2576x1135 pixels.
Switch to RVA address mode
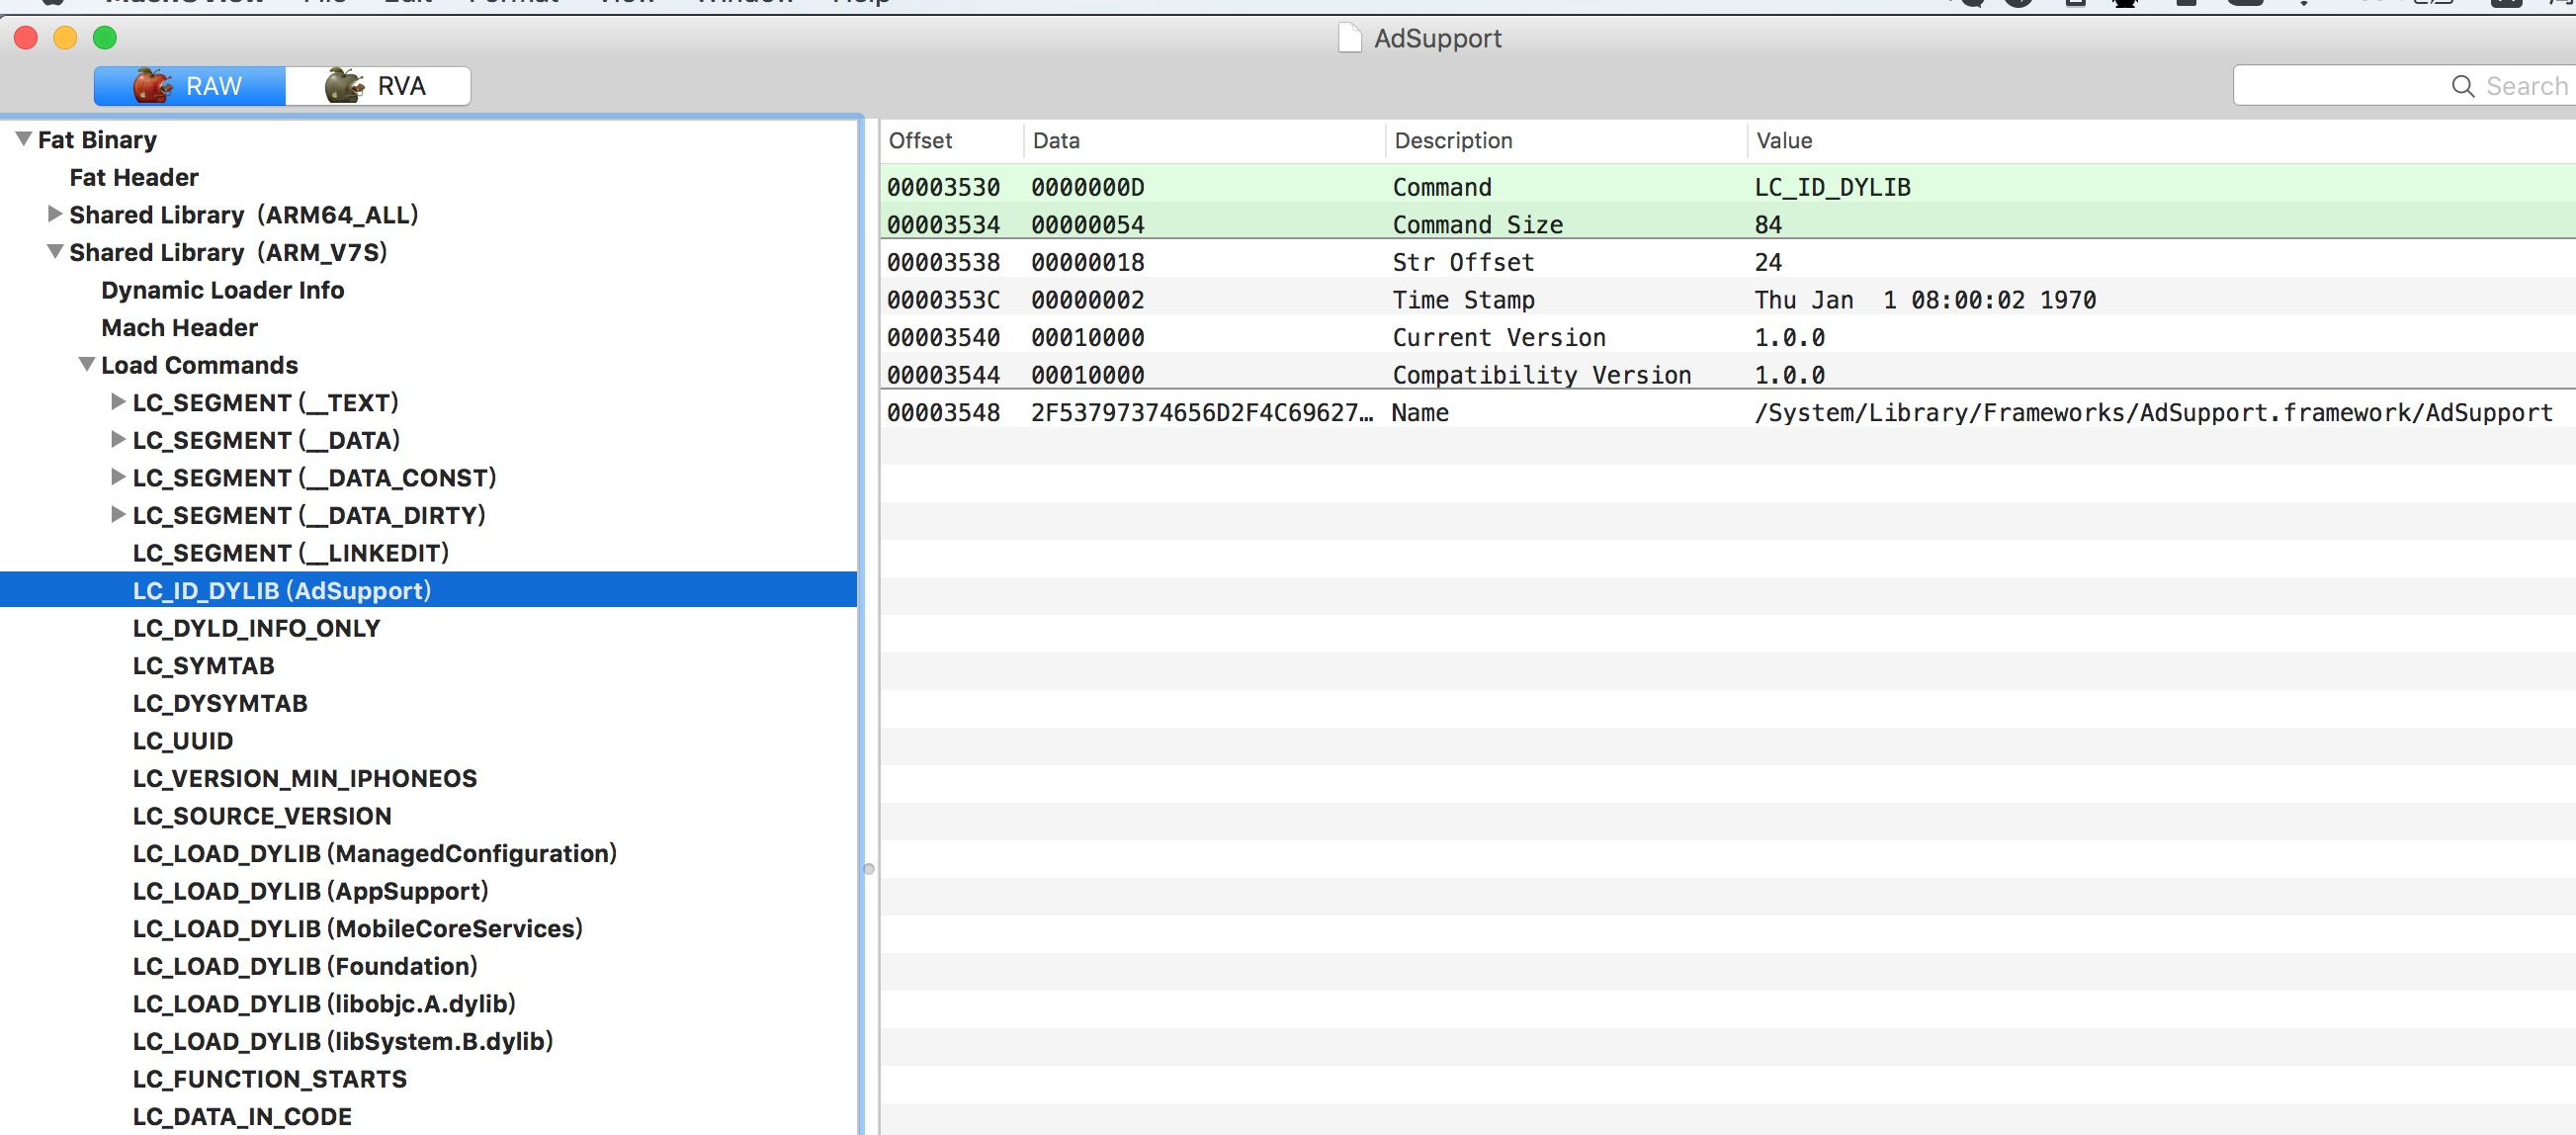tap(378, 86)
